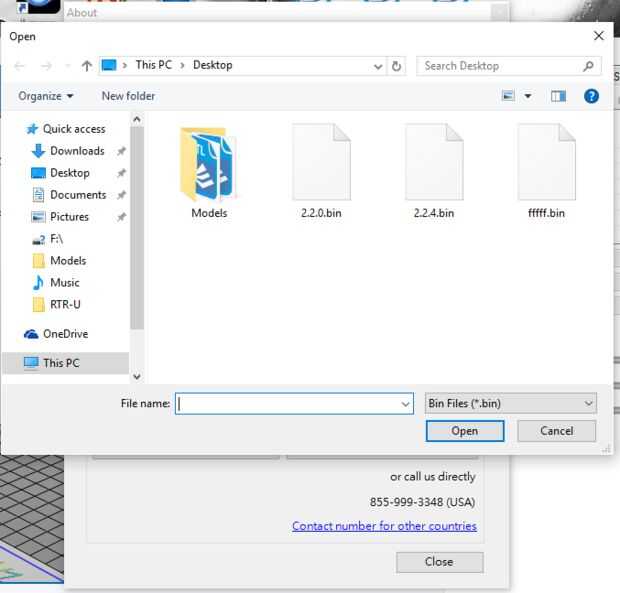Expand the File name dropdown arrow
This screenshot has width=620, height=593.
click(x=405, y=404)
